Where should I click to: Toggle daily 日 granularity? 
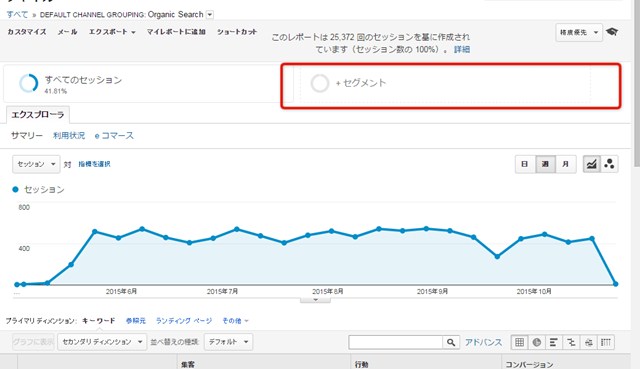(525, 164)
